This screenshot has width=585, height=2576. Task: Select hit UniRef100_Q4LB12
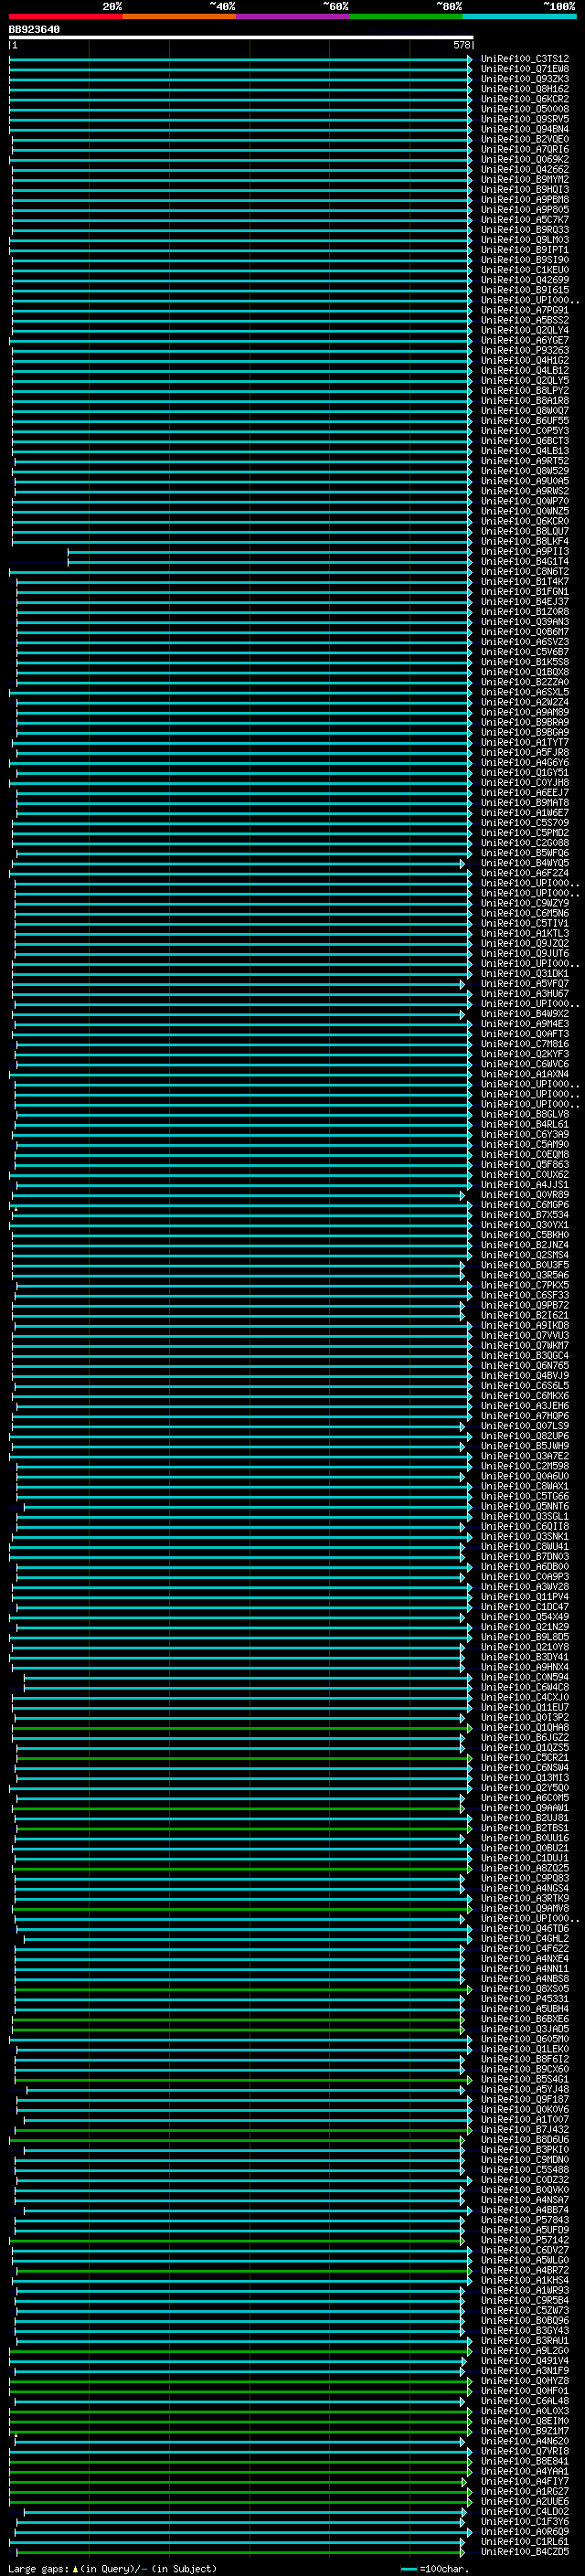coord(524,370)
